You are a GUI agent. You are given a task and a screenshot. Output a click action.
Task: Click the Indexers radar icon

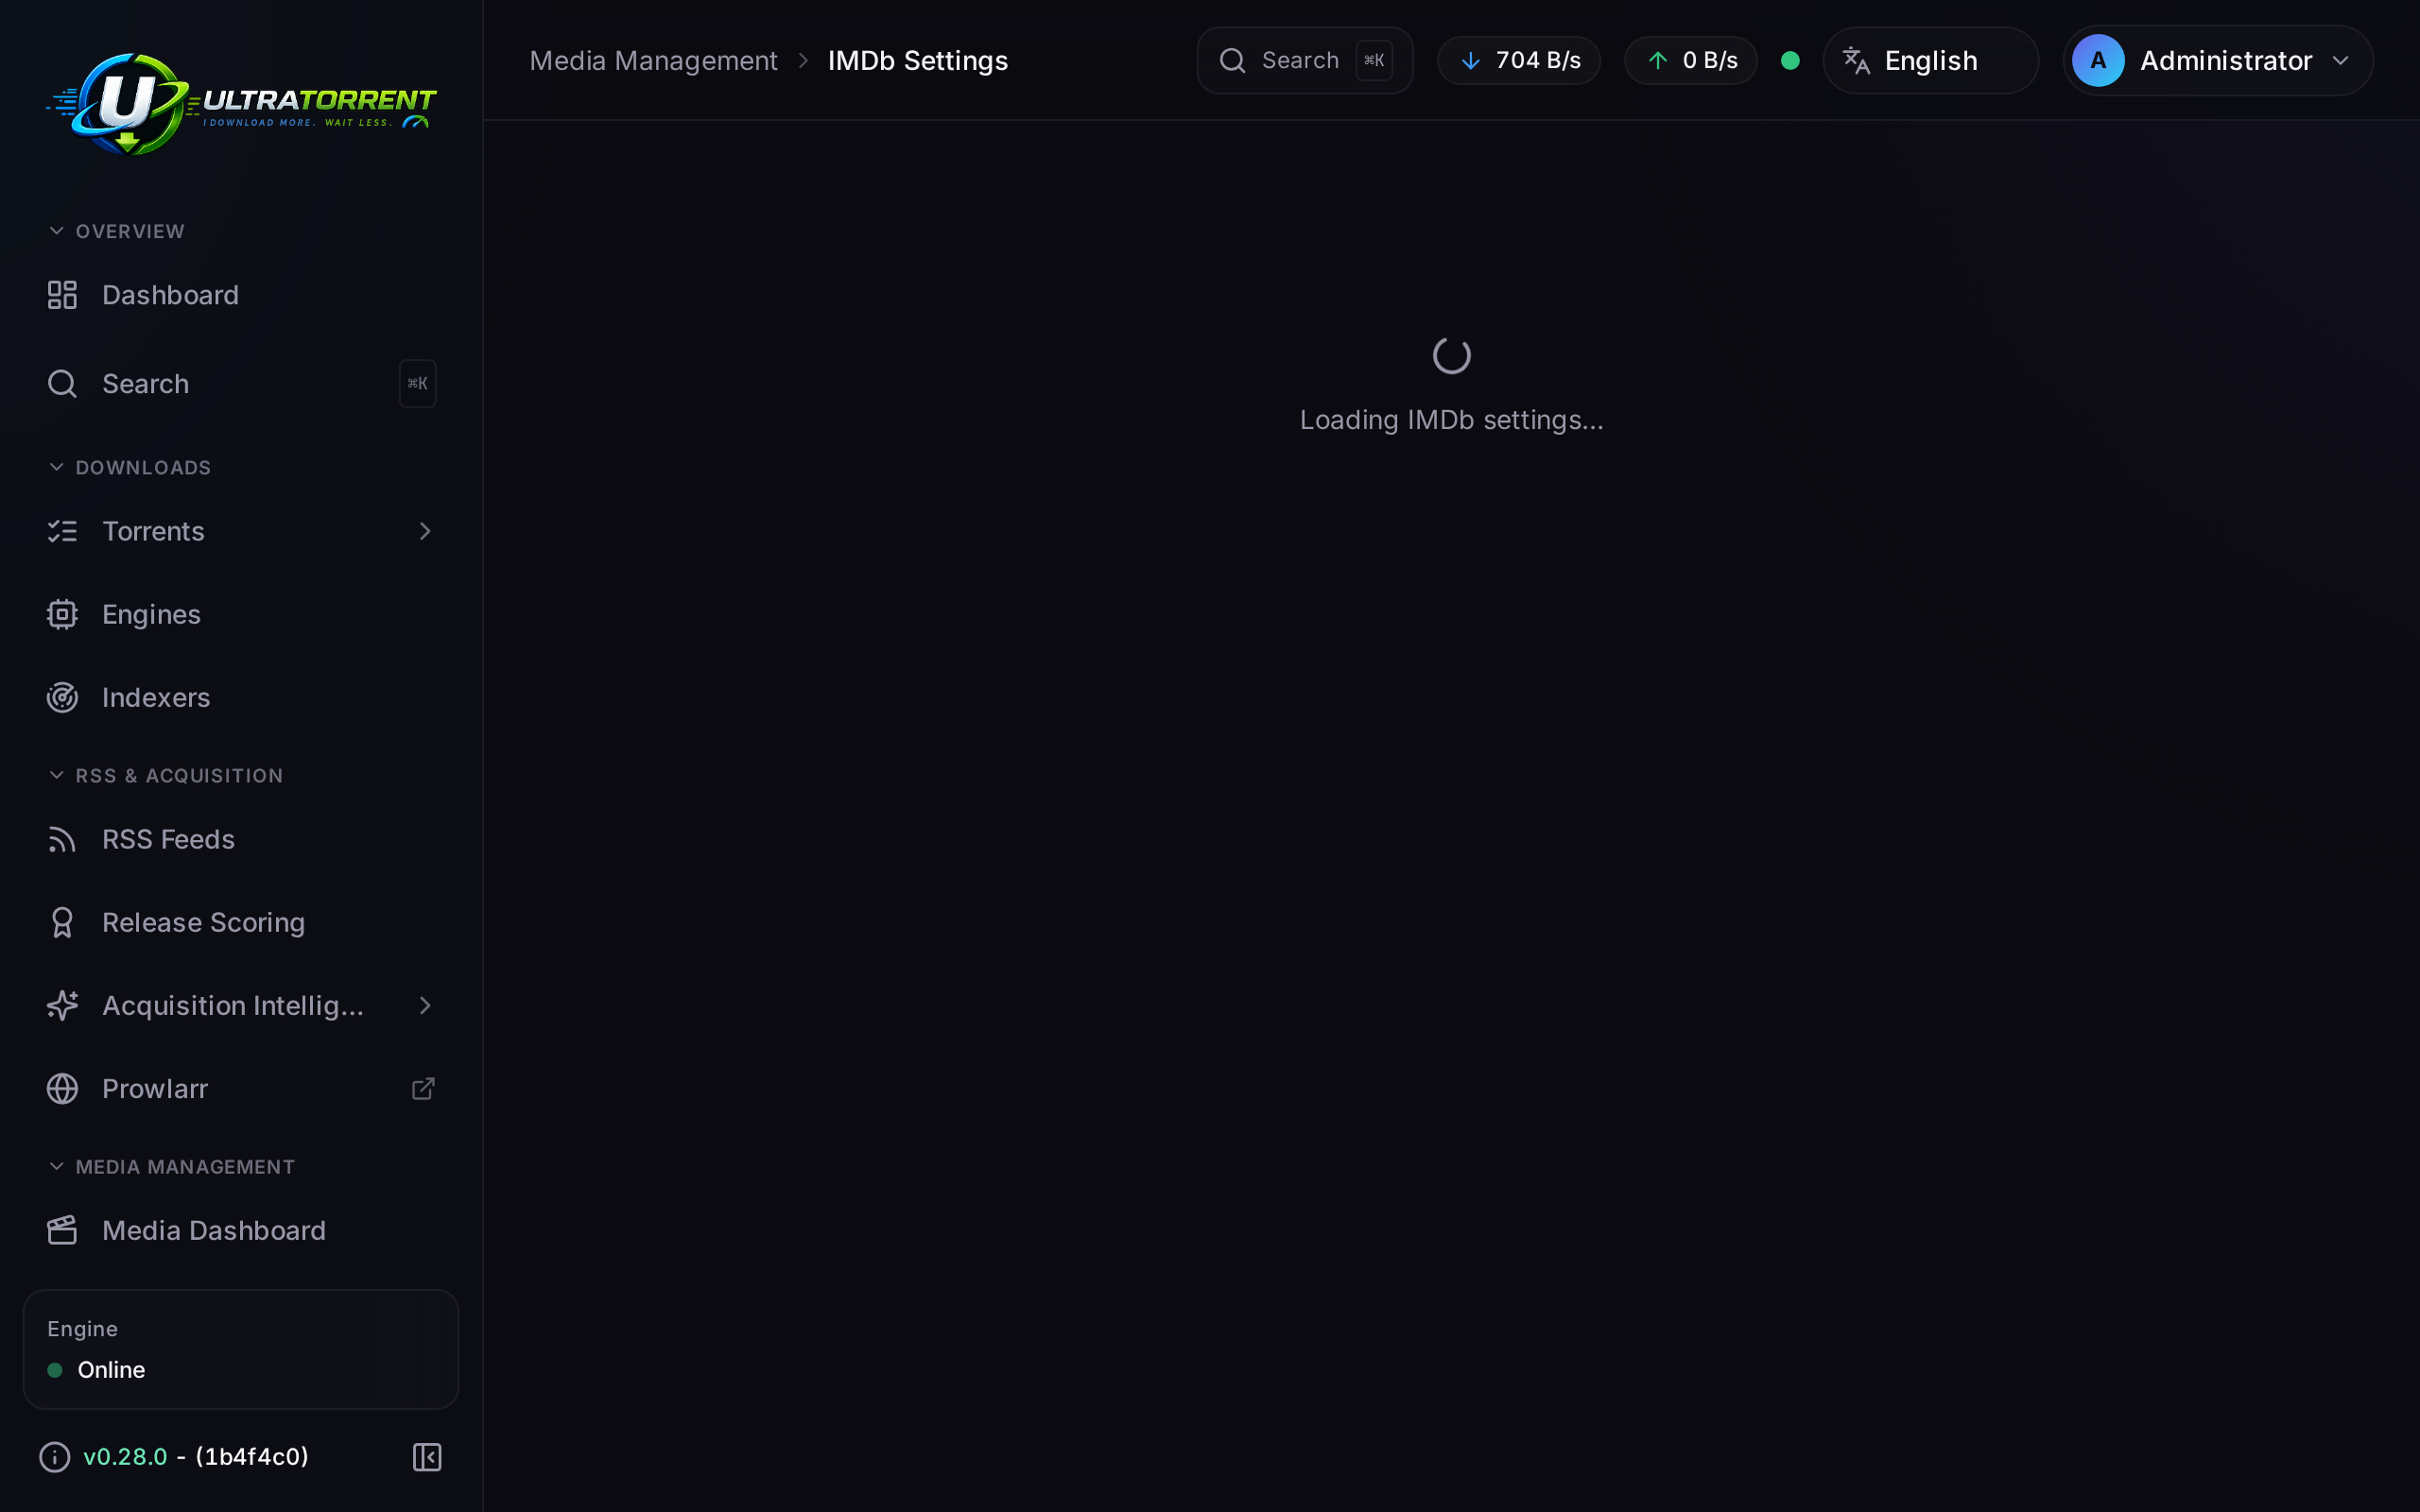[x=62, y=697]
